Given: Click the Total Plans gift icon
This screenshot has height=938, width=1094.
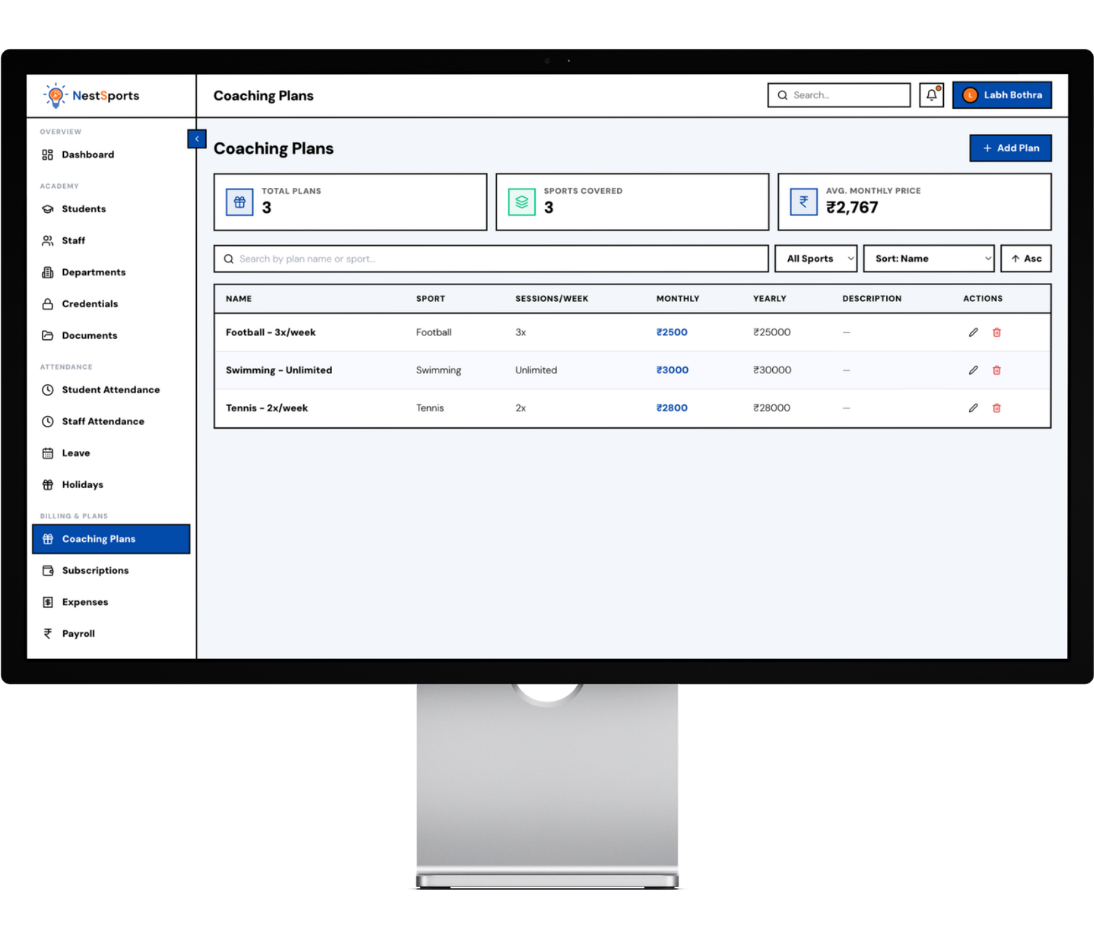Looking at the screenshot, I should pyautogui.click(x=239, y=202).
